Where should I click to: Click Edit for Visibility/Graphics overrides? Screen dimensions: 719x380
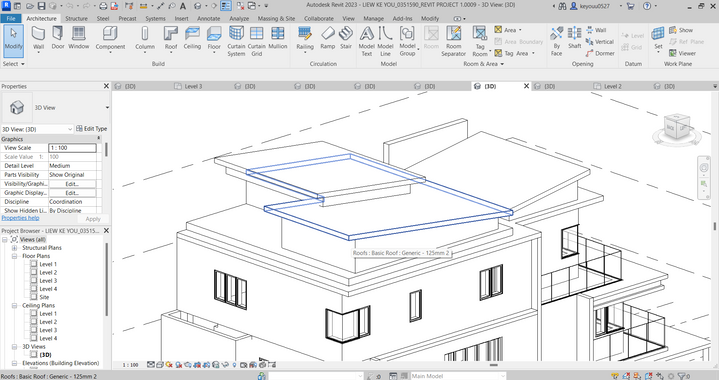click(72, 184)
